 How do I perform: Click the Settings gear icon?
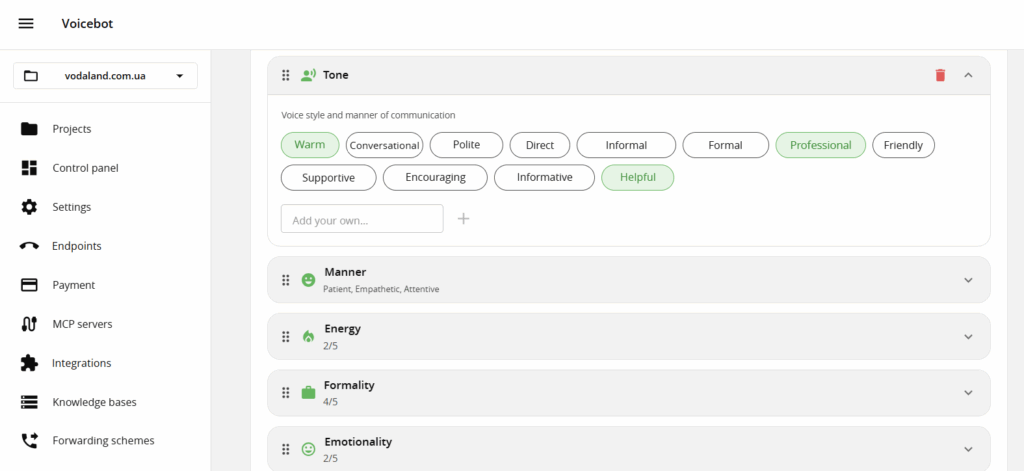click(x=29, y=207)
